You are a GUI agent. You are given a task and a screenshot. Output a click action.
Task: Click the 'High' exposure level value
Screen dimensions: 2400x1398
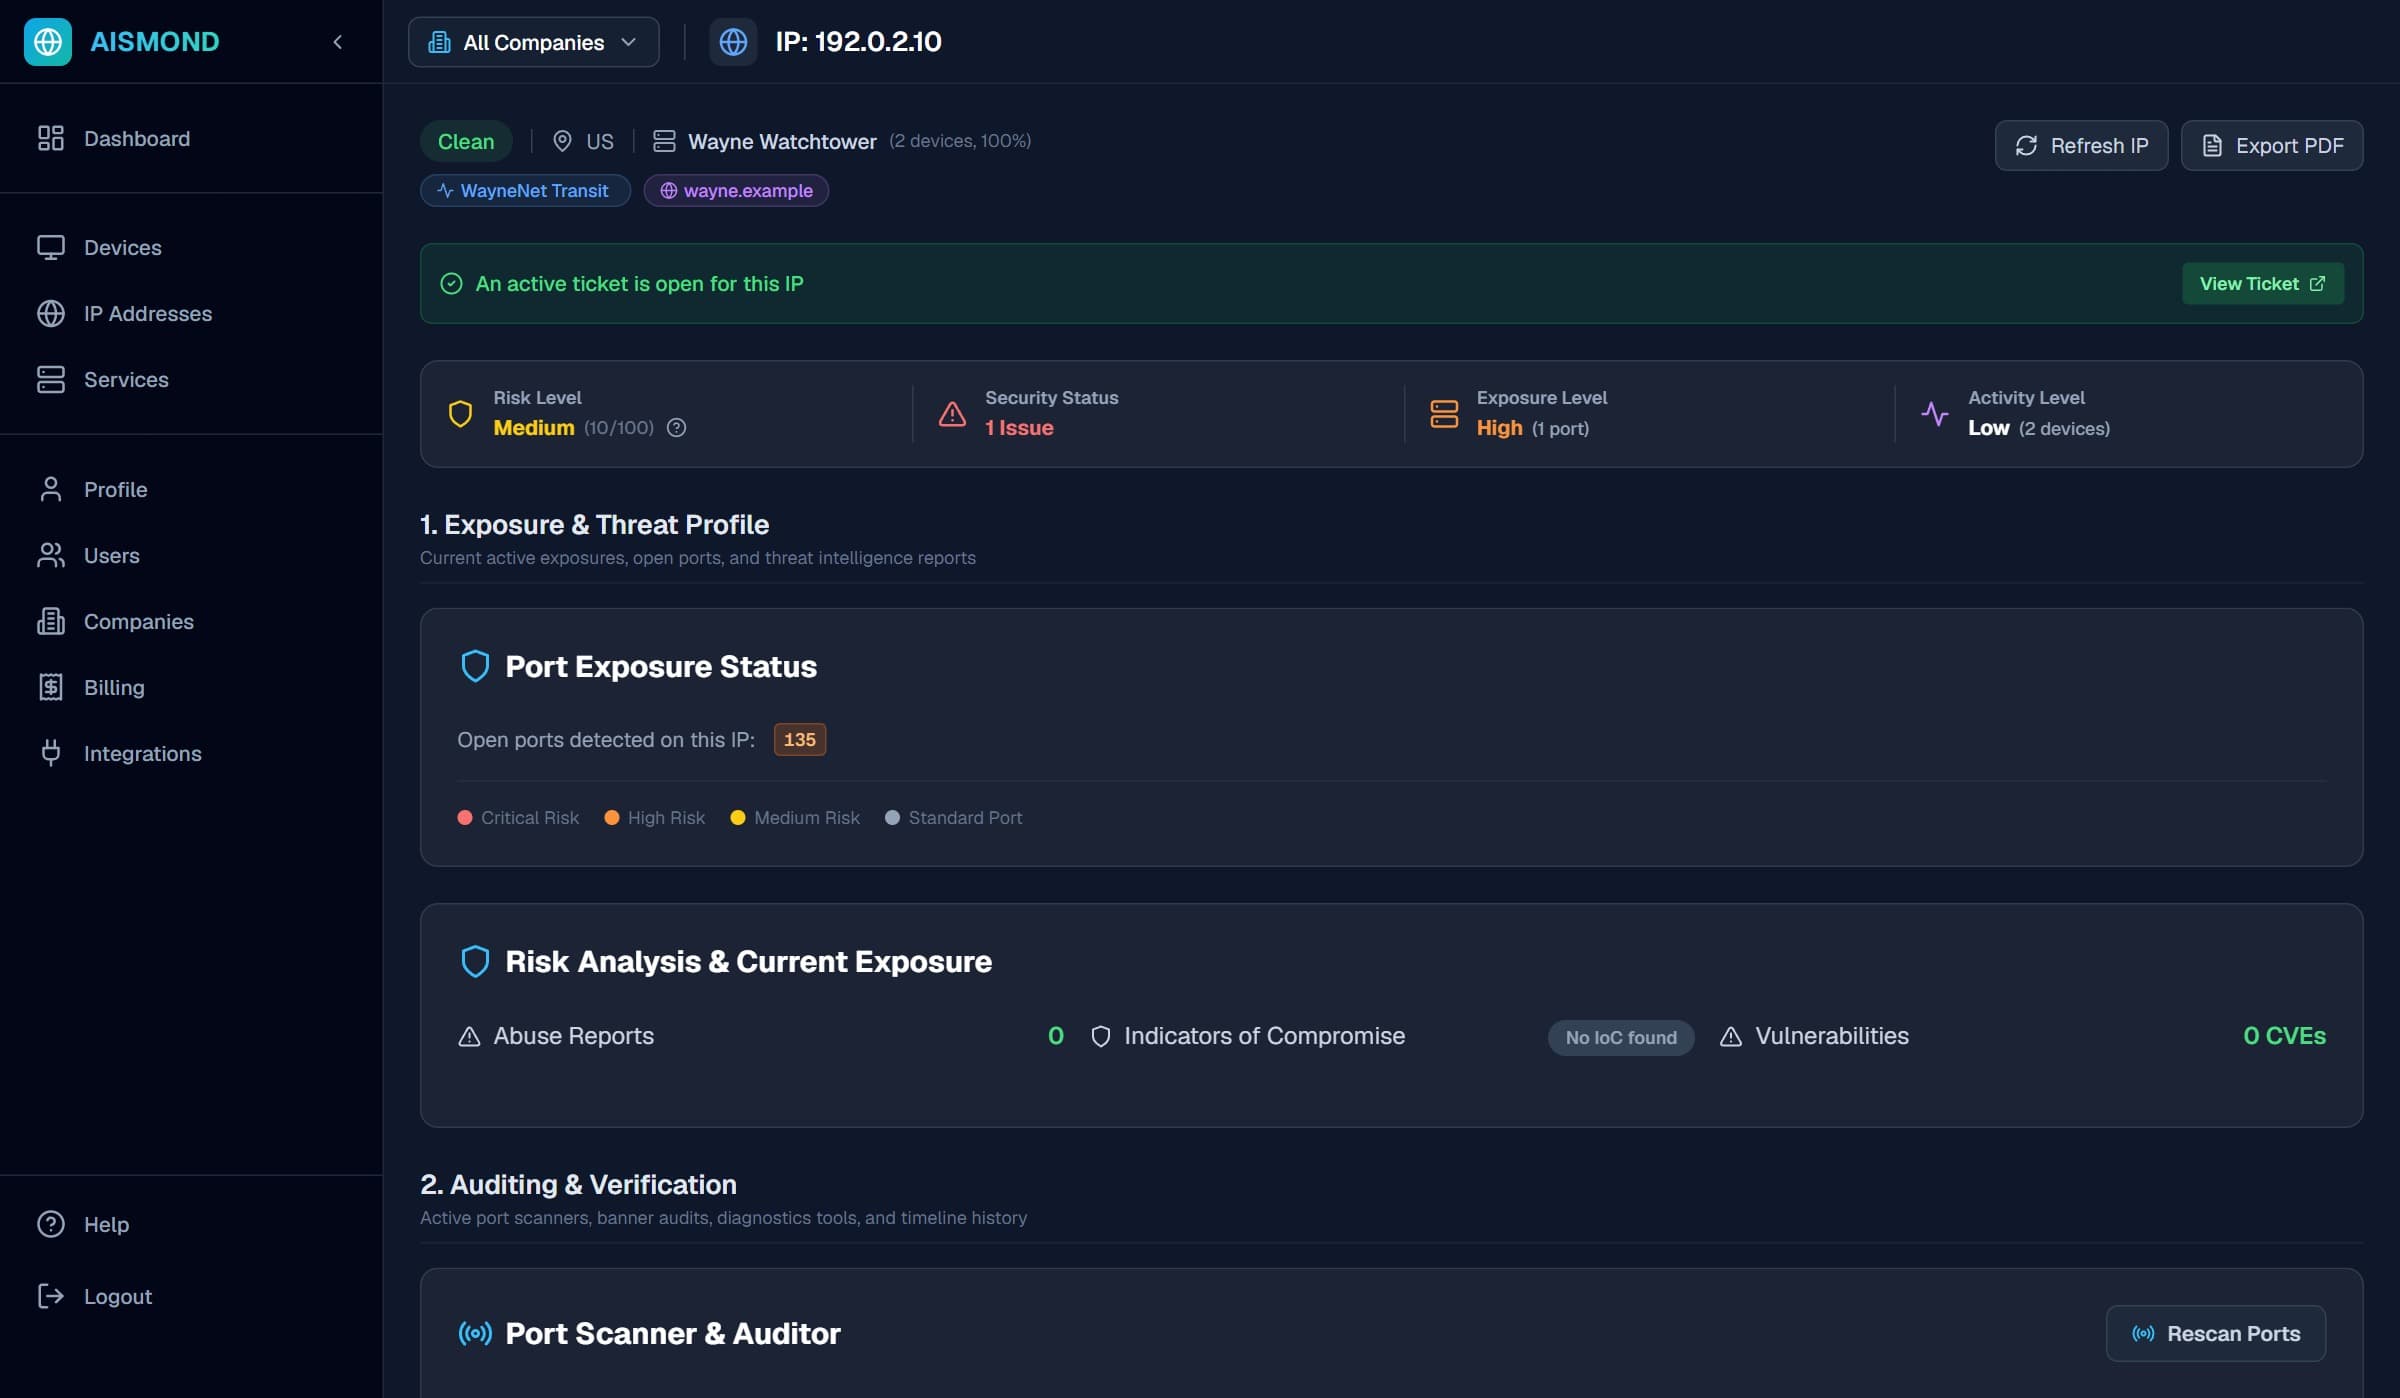point(1499,428)
